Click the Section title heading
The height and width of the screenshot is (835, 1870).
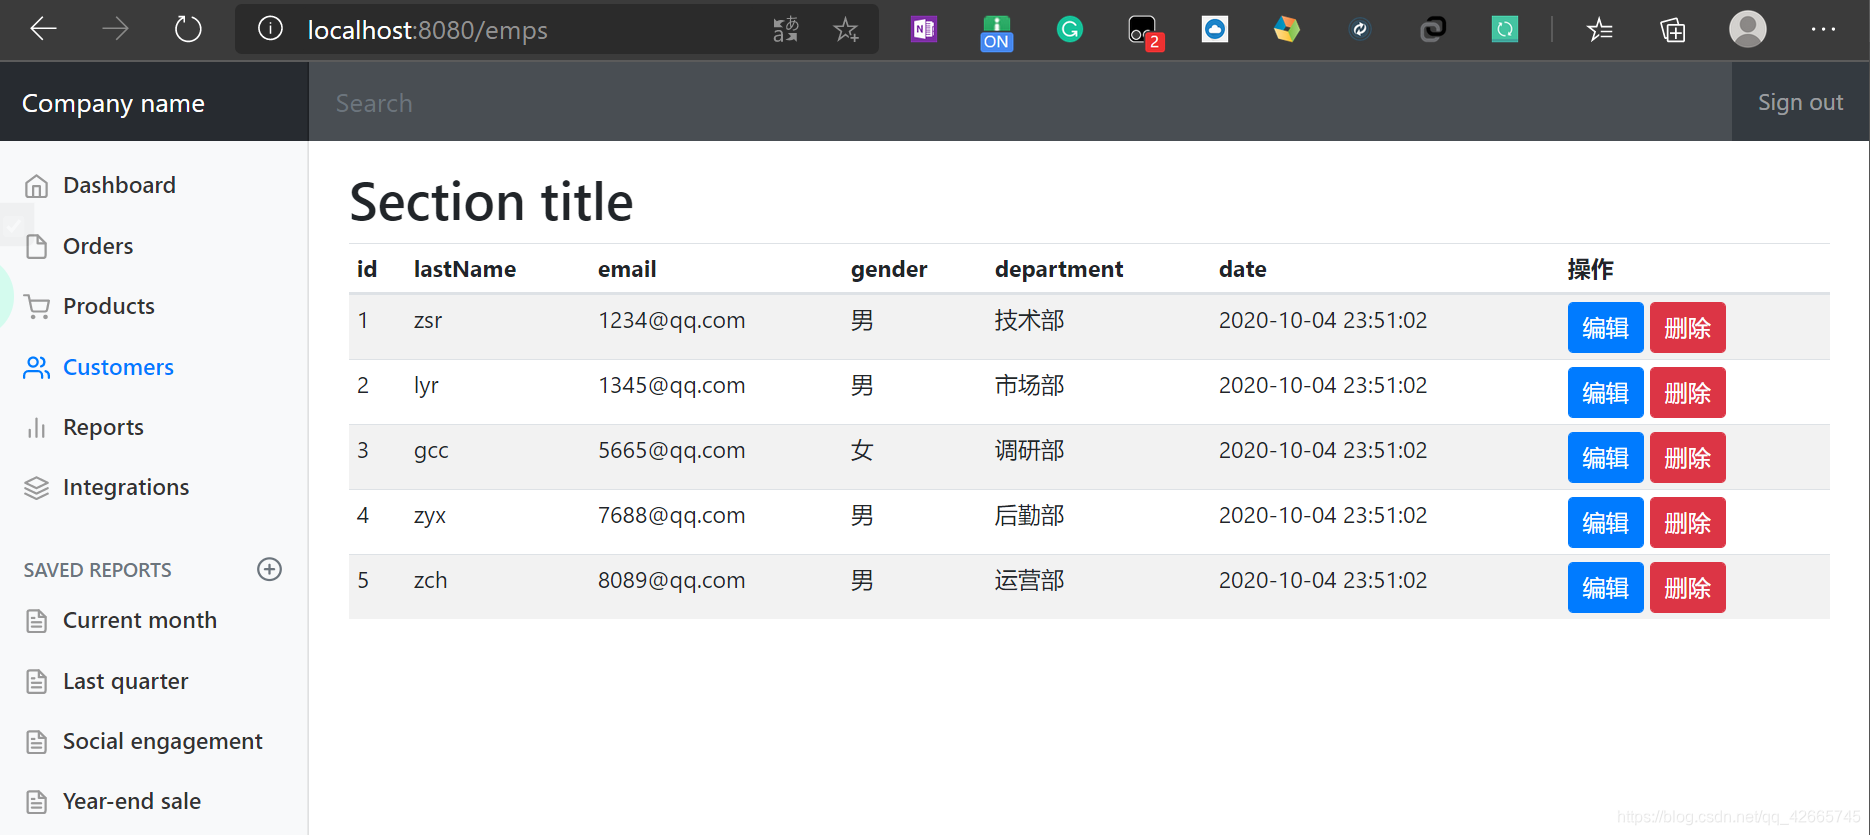click(x=491, y=201)
